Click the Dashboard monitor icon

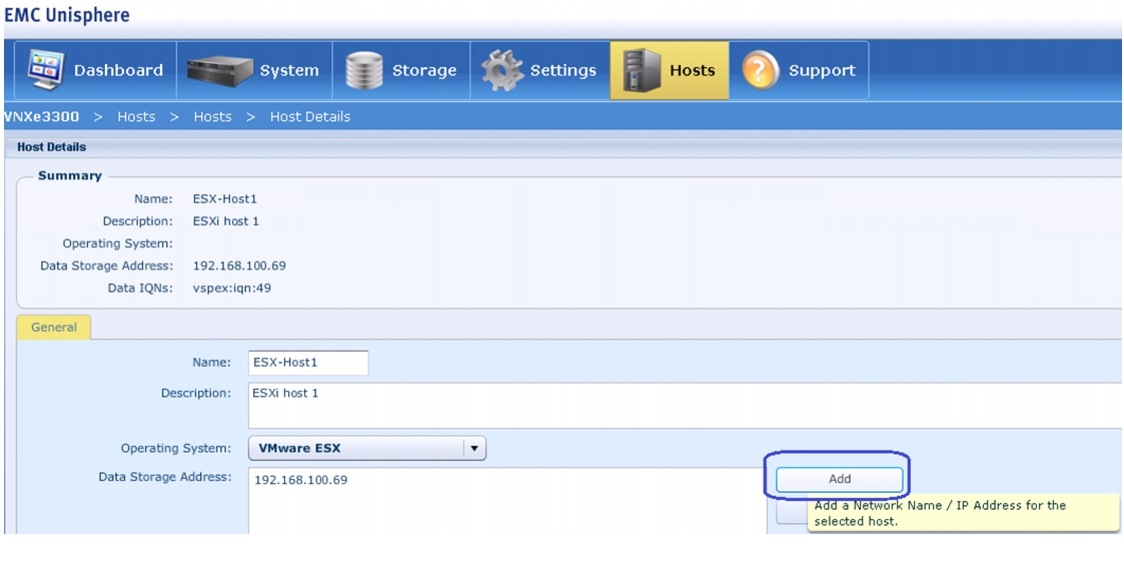tap(45, 70)
